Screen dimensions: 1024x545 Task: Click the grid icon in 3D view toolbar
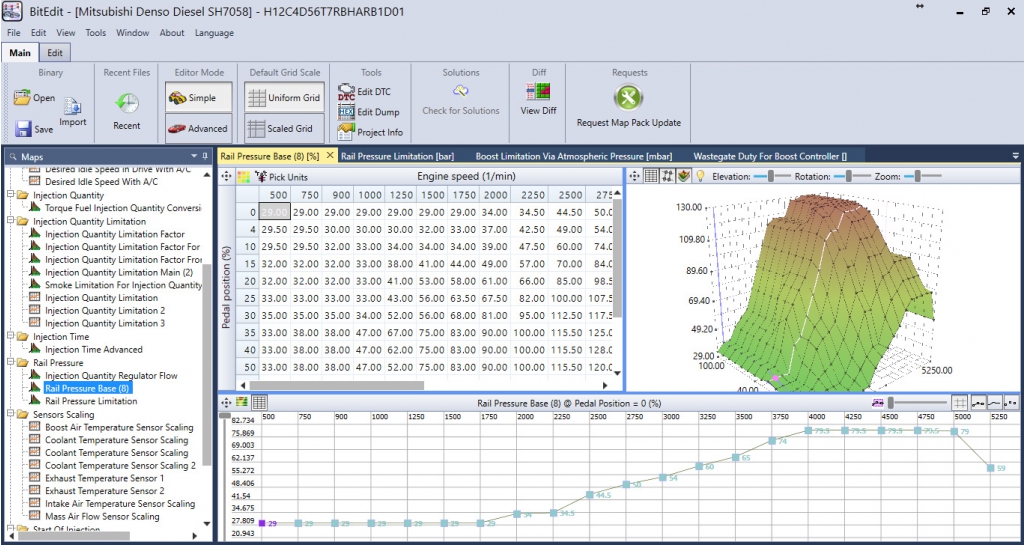pos(650,176)
